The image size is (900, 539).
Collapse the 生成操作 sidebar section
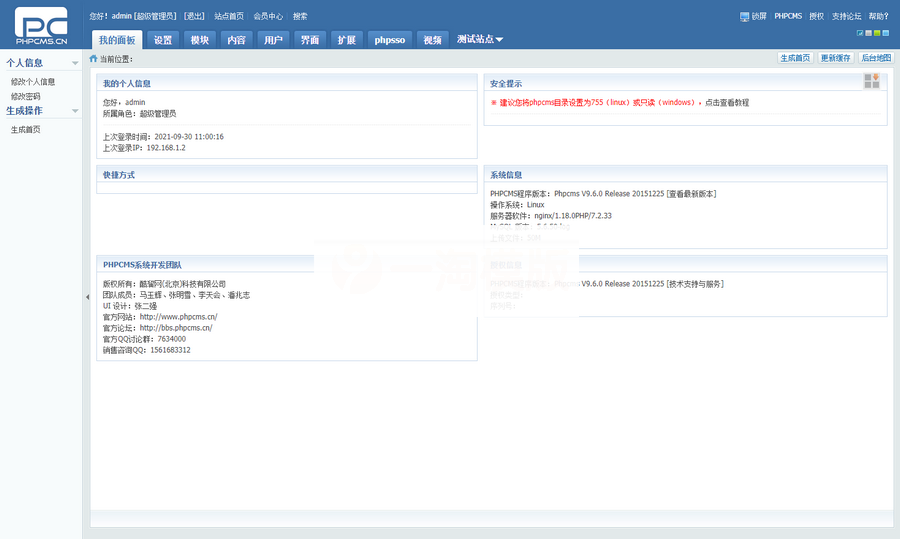(75, 111)
